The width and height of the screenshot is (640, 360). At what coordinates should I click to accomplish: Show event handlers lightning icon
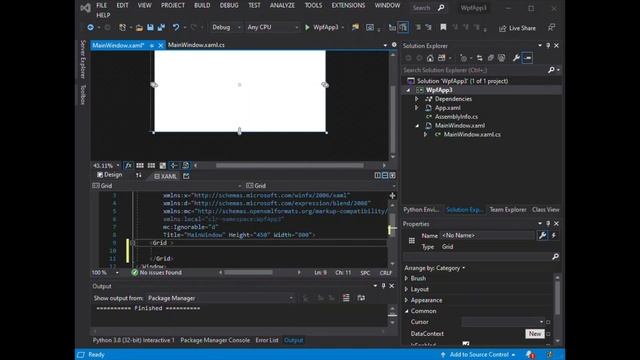point(554,236)
